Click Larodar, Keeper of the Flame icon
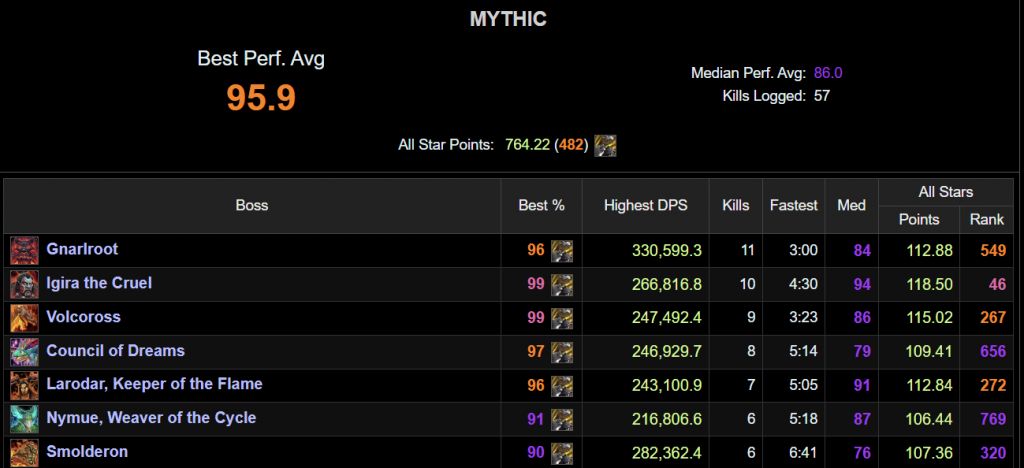 click(x=25, y=385)
